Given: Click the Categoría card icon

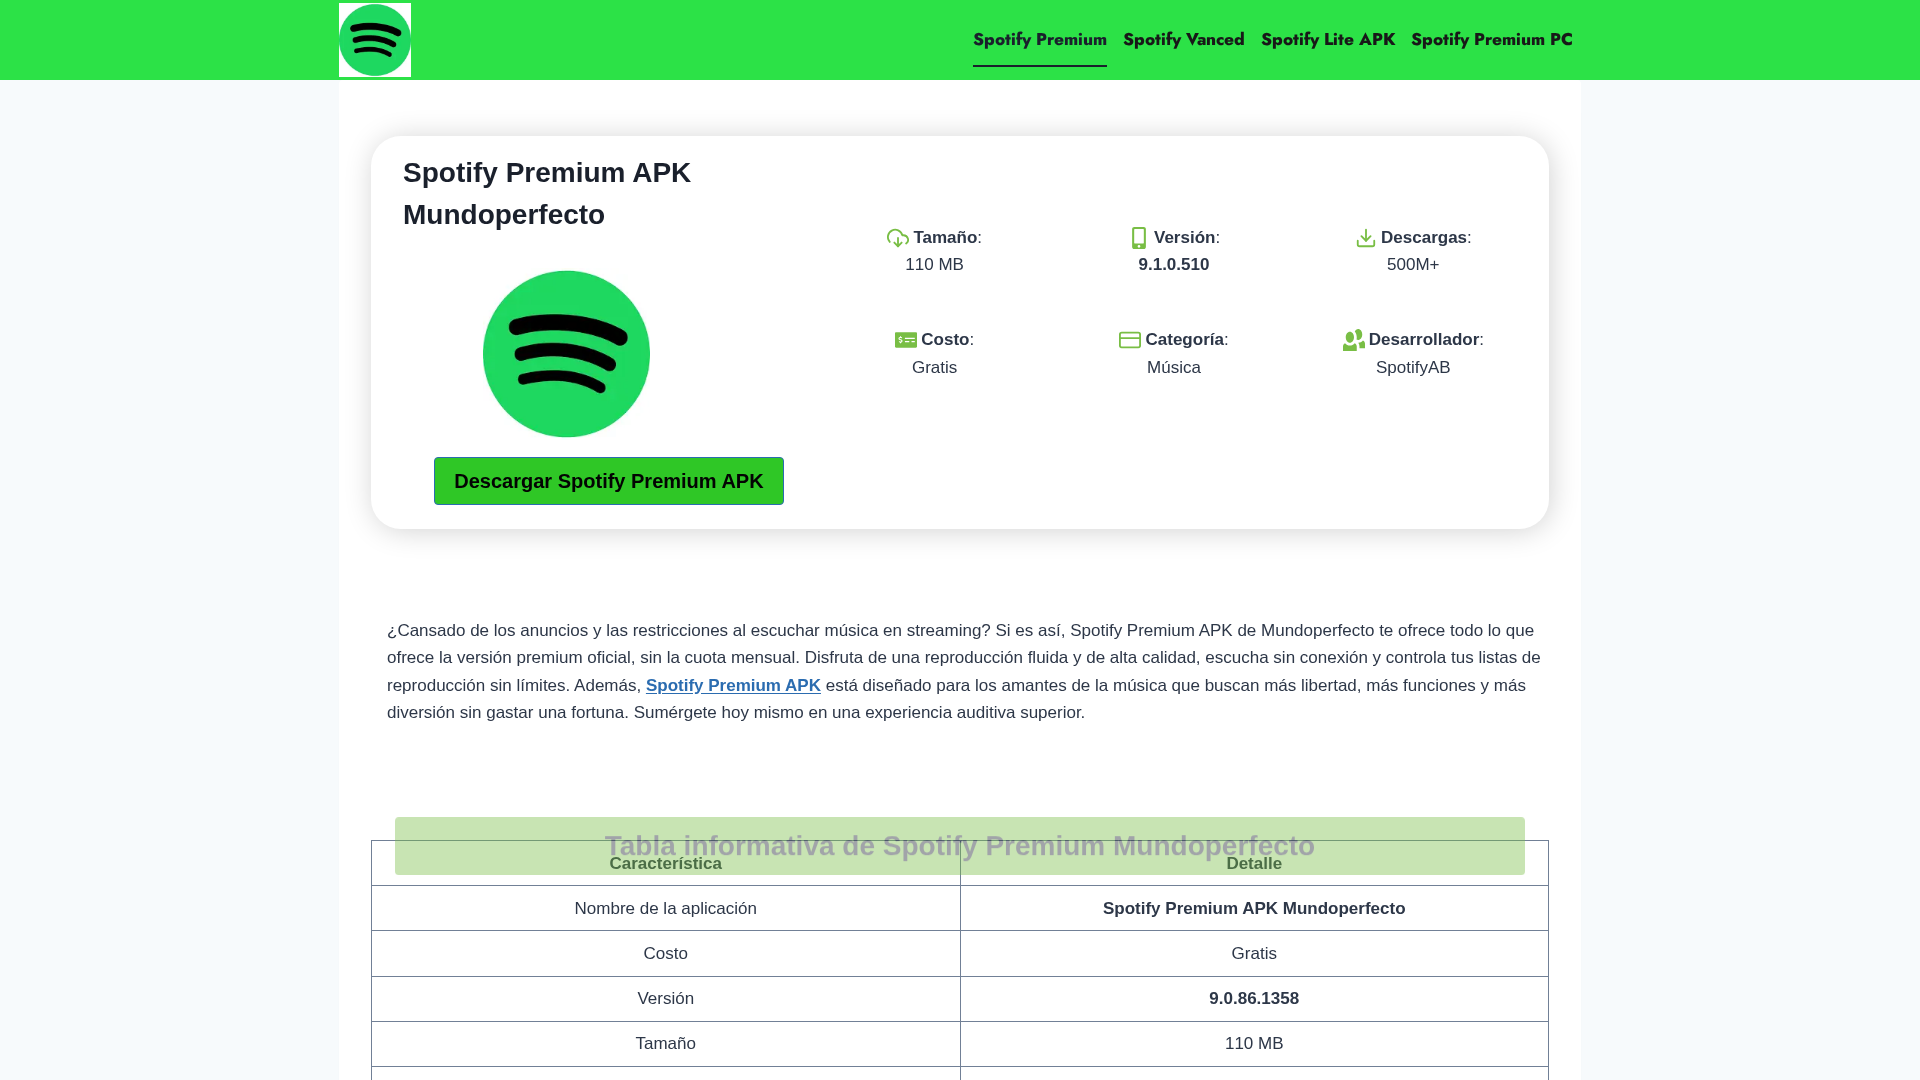Looking at the screenshot, I should [1130, 340].
